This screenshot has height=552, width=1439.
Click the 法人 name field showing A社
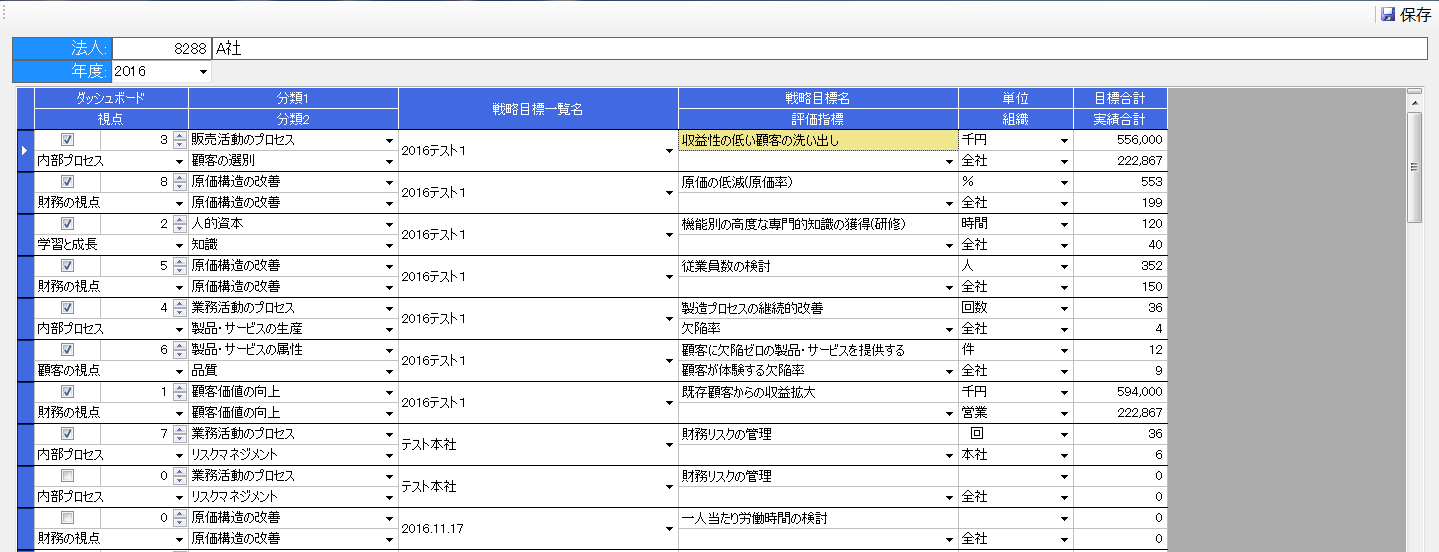[819, 49]
